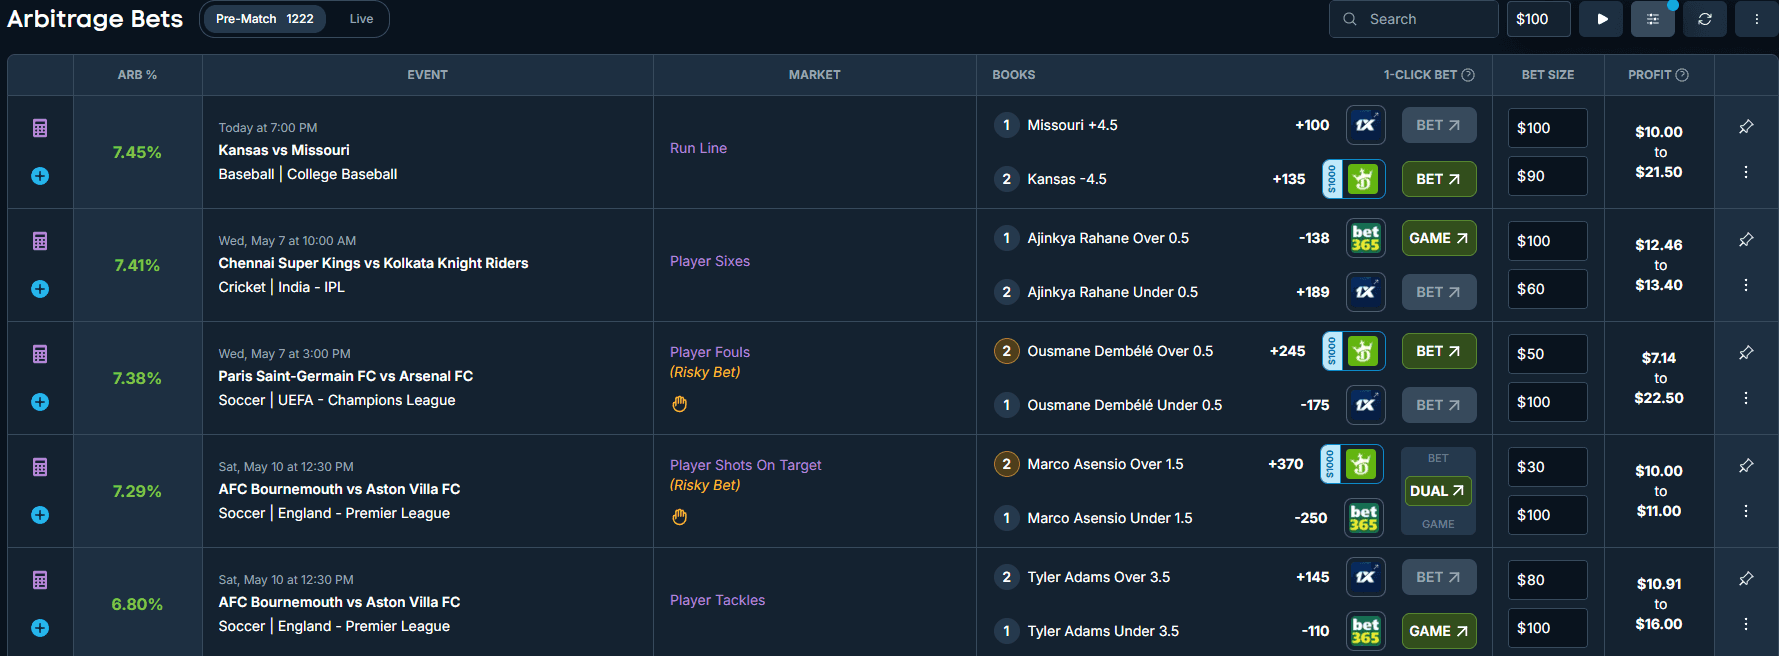This screenshot has height=656, width=1779.
Task: Click green BET button for Ousmane Dembélé Over
Action: 1439,351
